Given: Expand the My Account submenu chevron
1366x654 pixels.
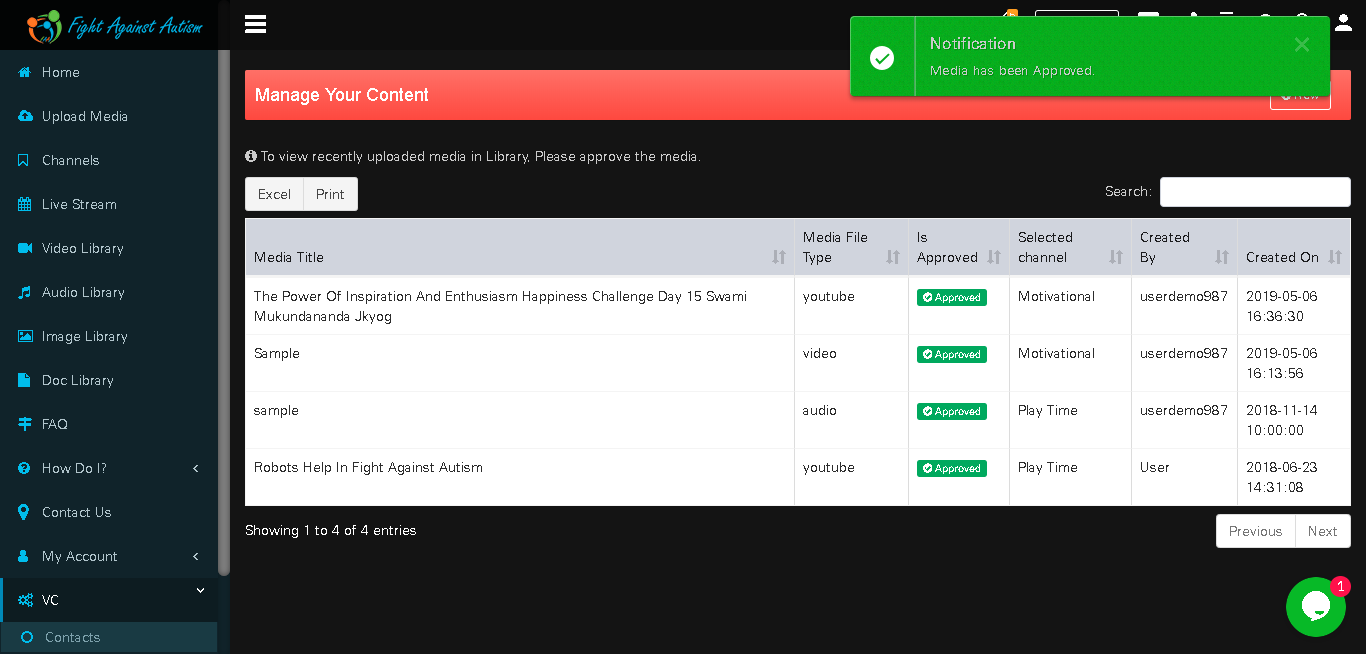Looking at the screenshot, I should [196, 556].
